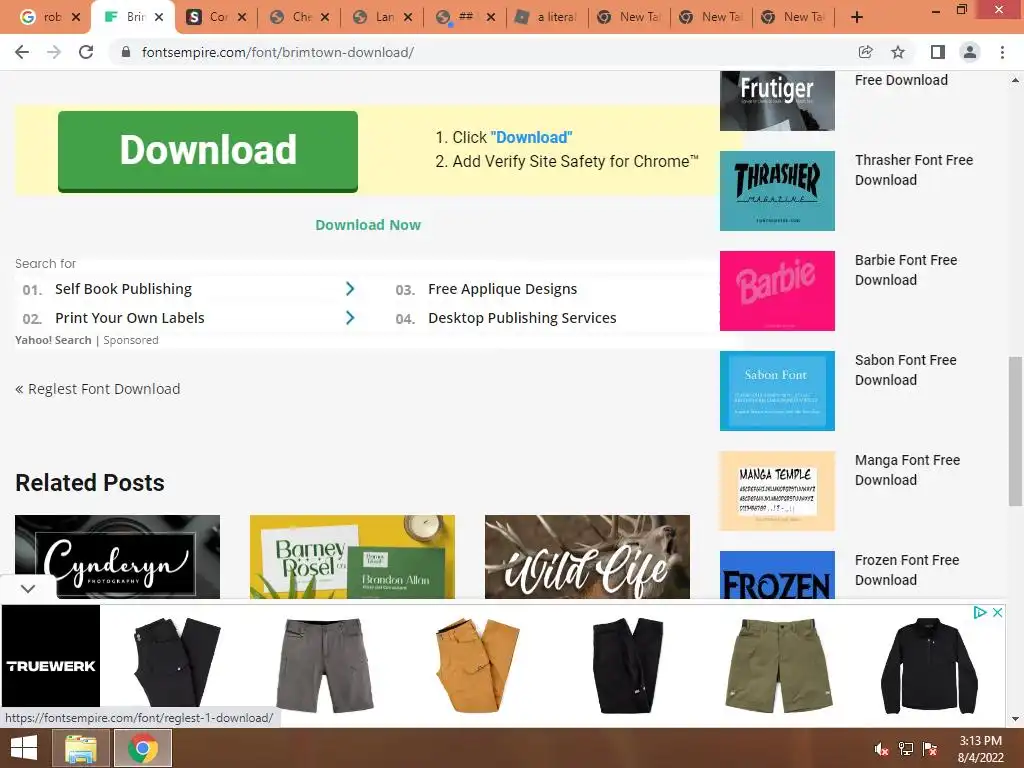Click the tan work pants ad item
The image size is (1024, 768).
click(477, 664)
